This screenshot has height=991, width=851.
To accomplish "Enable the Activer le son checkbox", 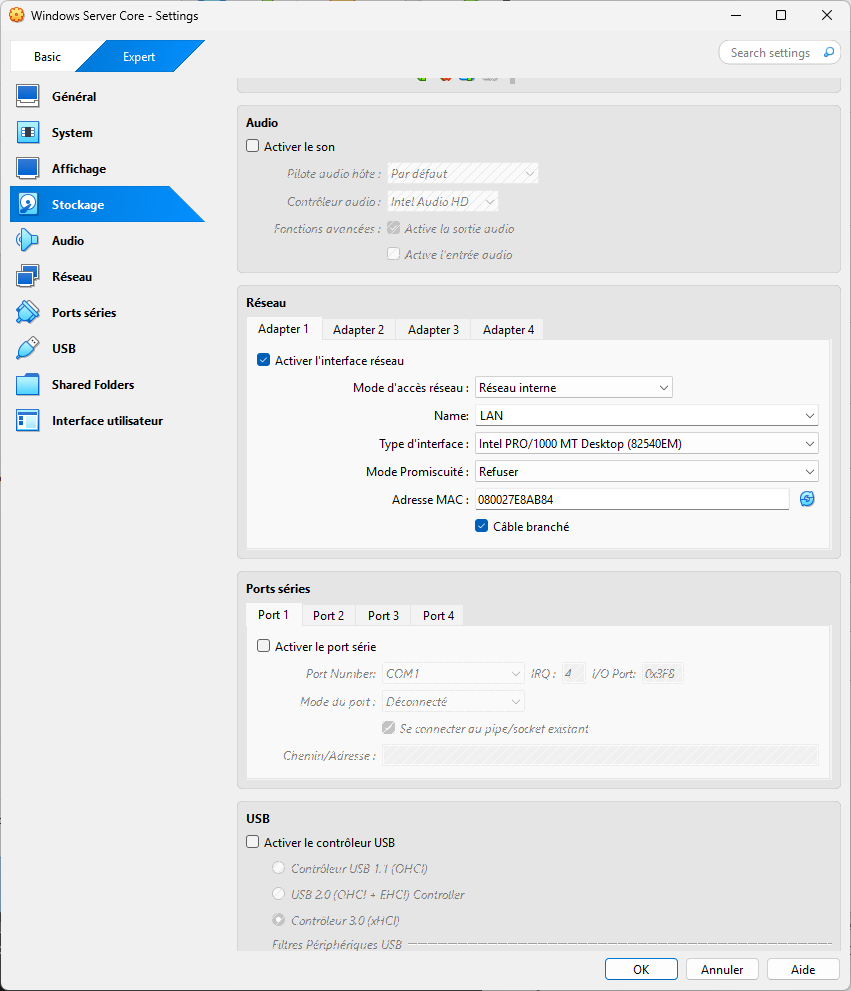I will pyautogui.click(x=253, y=146).
